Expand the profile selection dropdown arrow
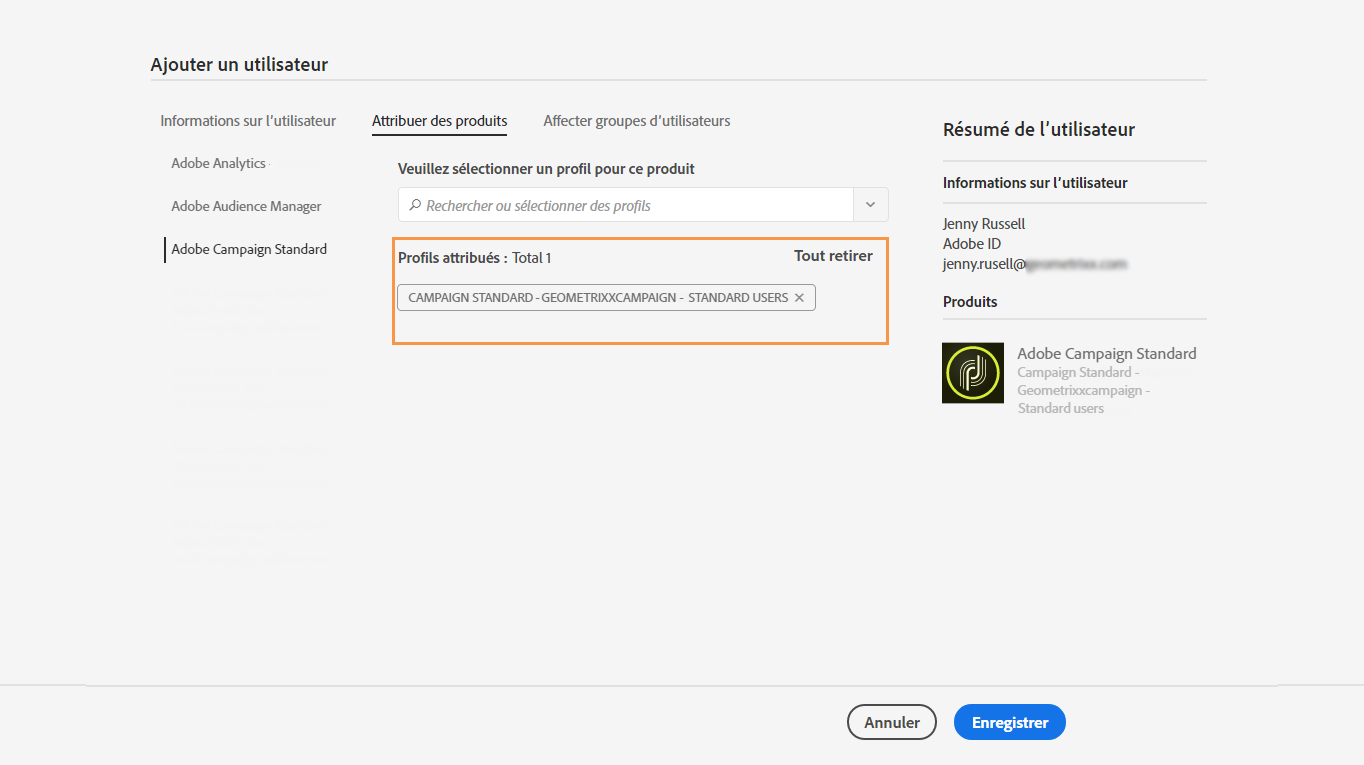1364x765 pixels. tap(870, 205)
